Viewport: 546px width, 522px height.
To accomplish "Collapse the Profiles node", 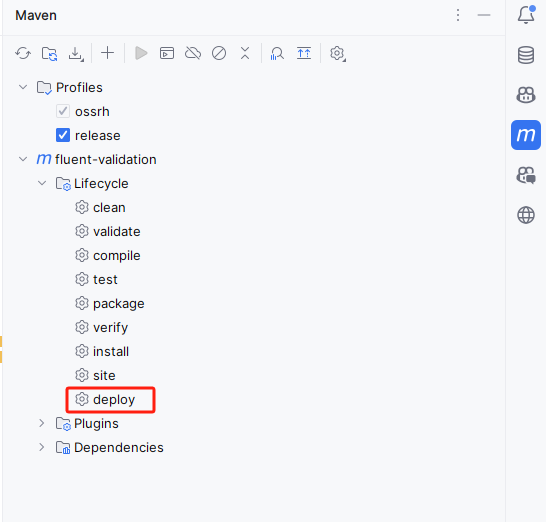I will click(x=23, y=87).
